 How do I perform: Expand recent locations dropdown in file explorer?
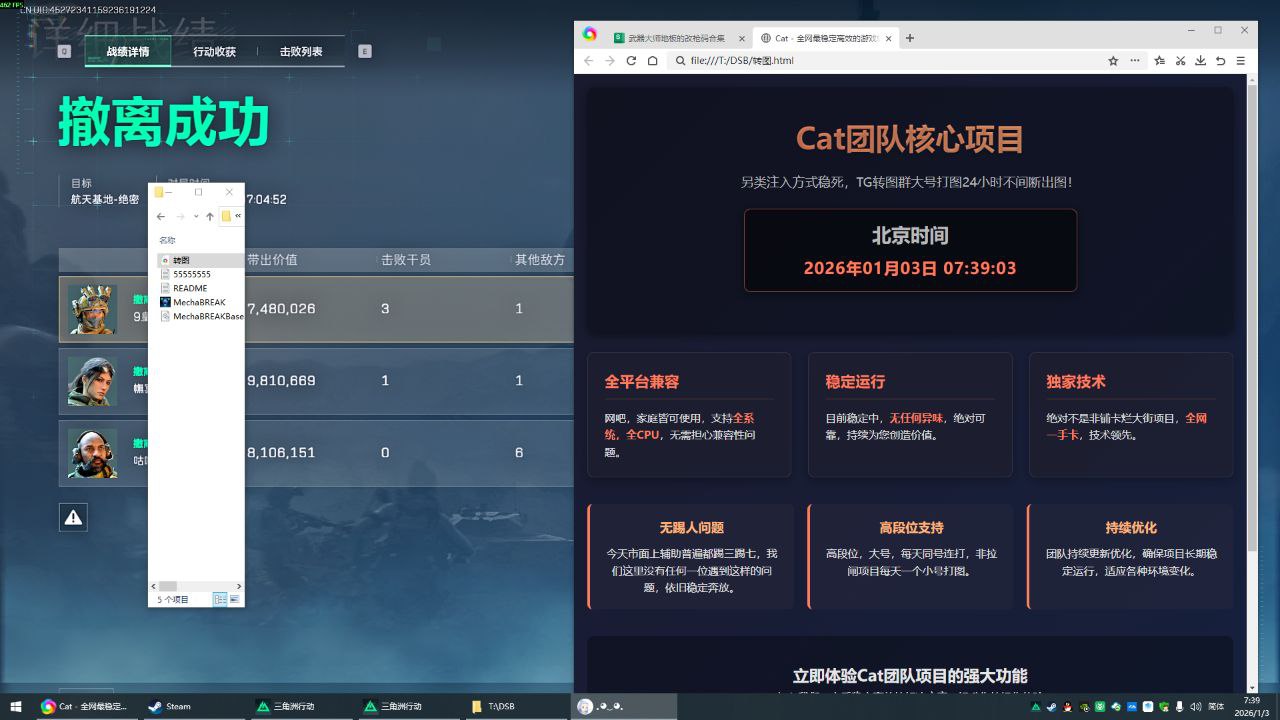pyautogui.click(x=196, y=216)
